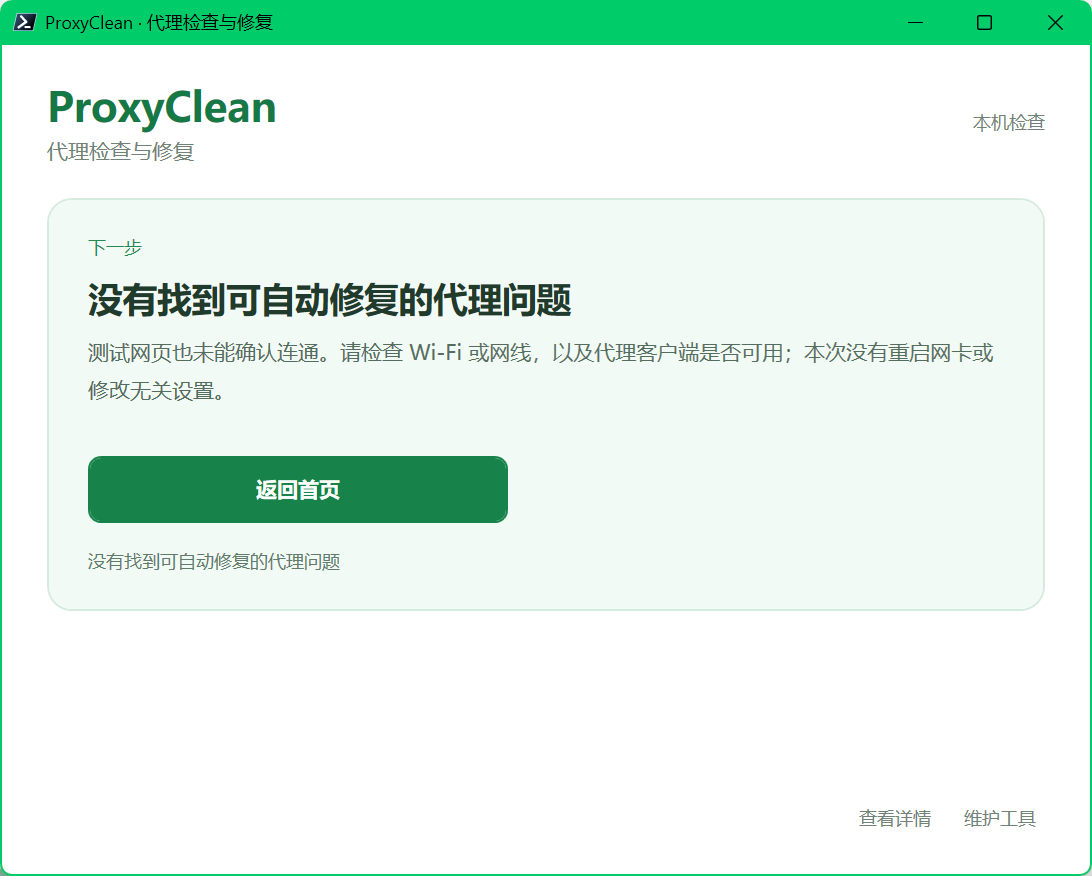This screenshot has height=876, width=1092.
Task: Click the PowerShell icon in title bar
Action: [x=24, y=22]
